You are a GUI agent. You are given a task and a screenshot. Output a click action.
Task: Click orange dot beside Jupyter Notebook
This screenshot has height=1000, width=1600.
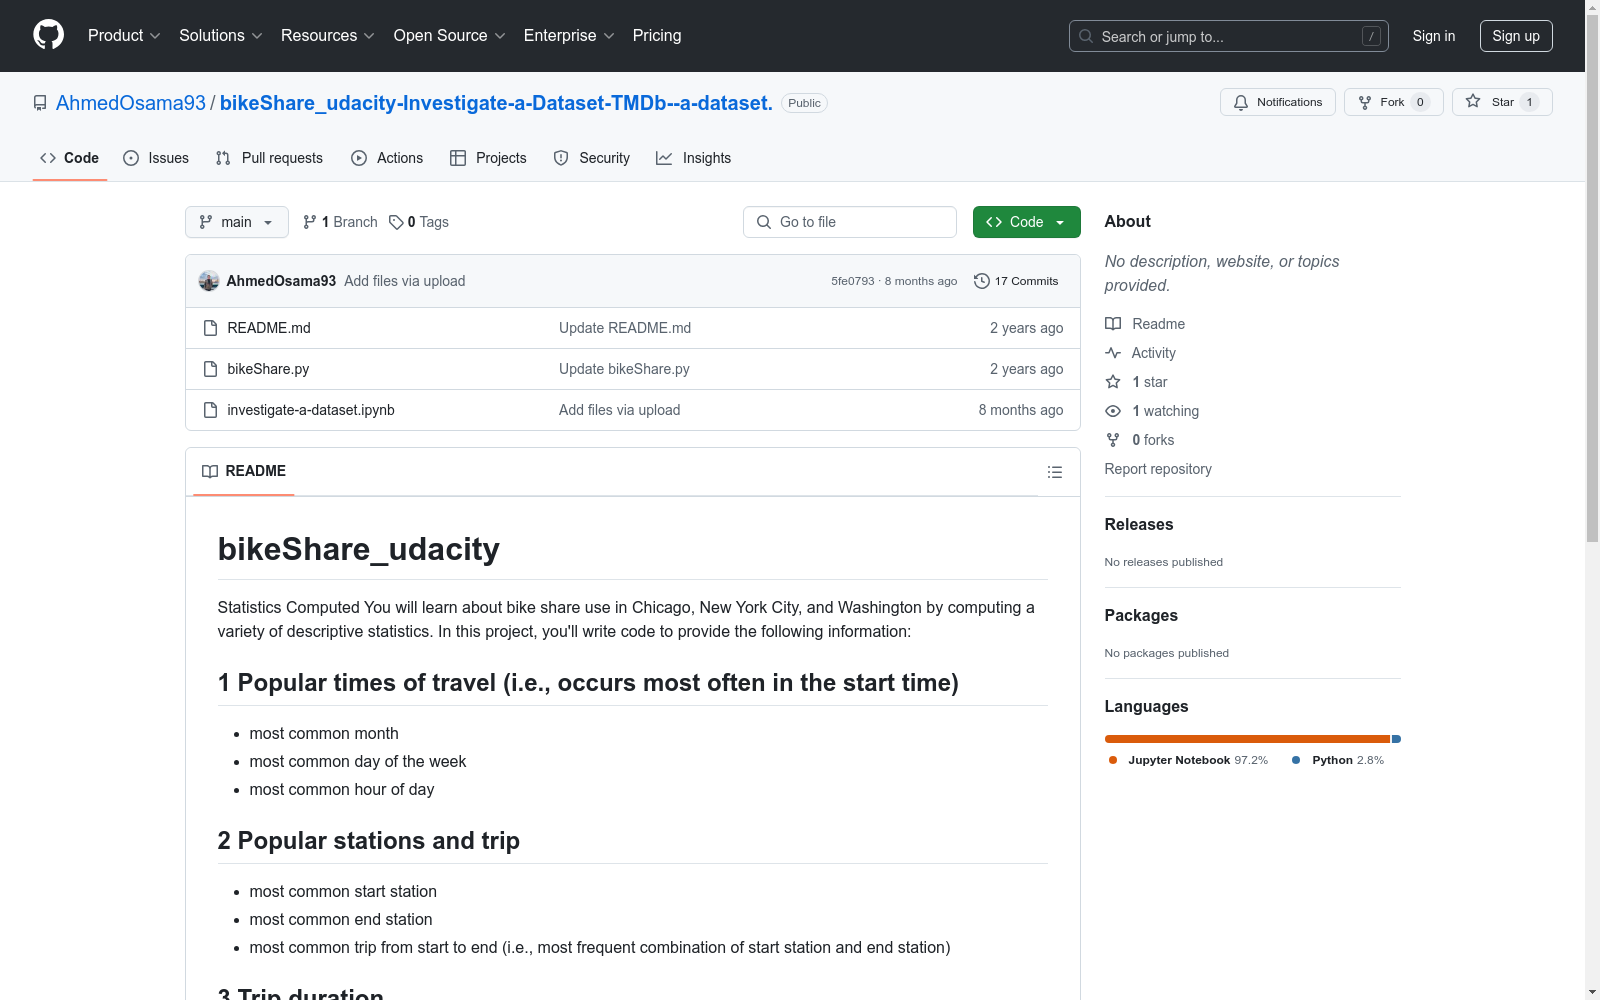1113,760
